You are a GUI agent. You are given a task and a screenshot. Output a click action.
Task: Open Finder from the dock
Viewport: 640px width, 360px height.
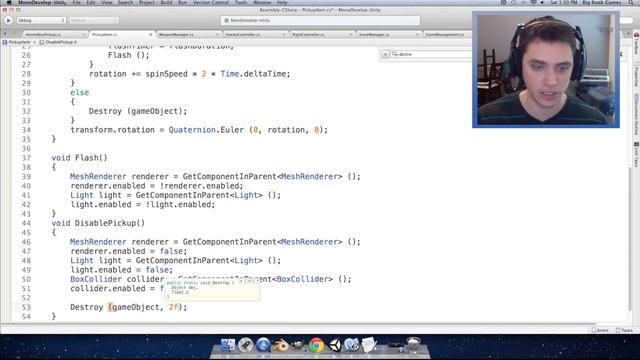point(227,345)
